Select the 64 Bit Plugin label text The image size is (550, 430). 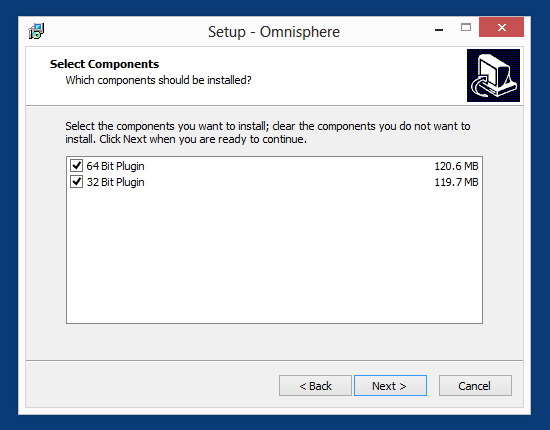[x=115, y=166]
